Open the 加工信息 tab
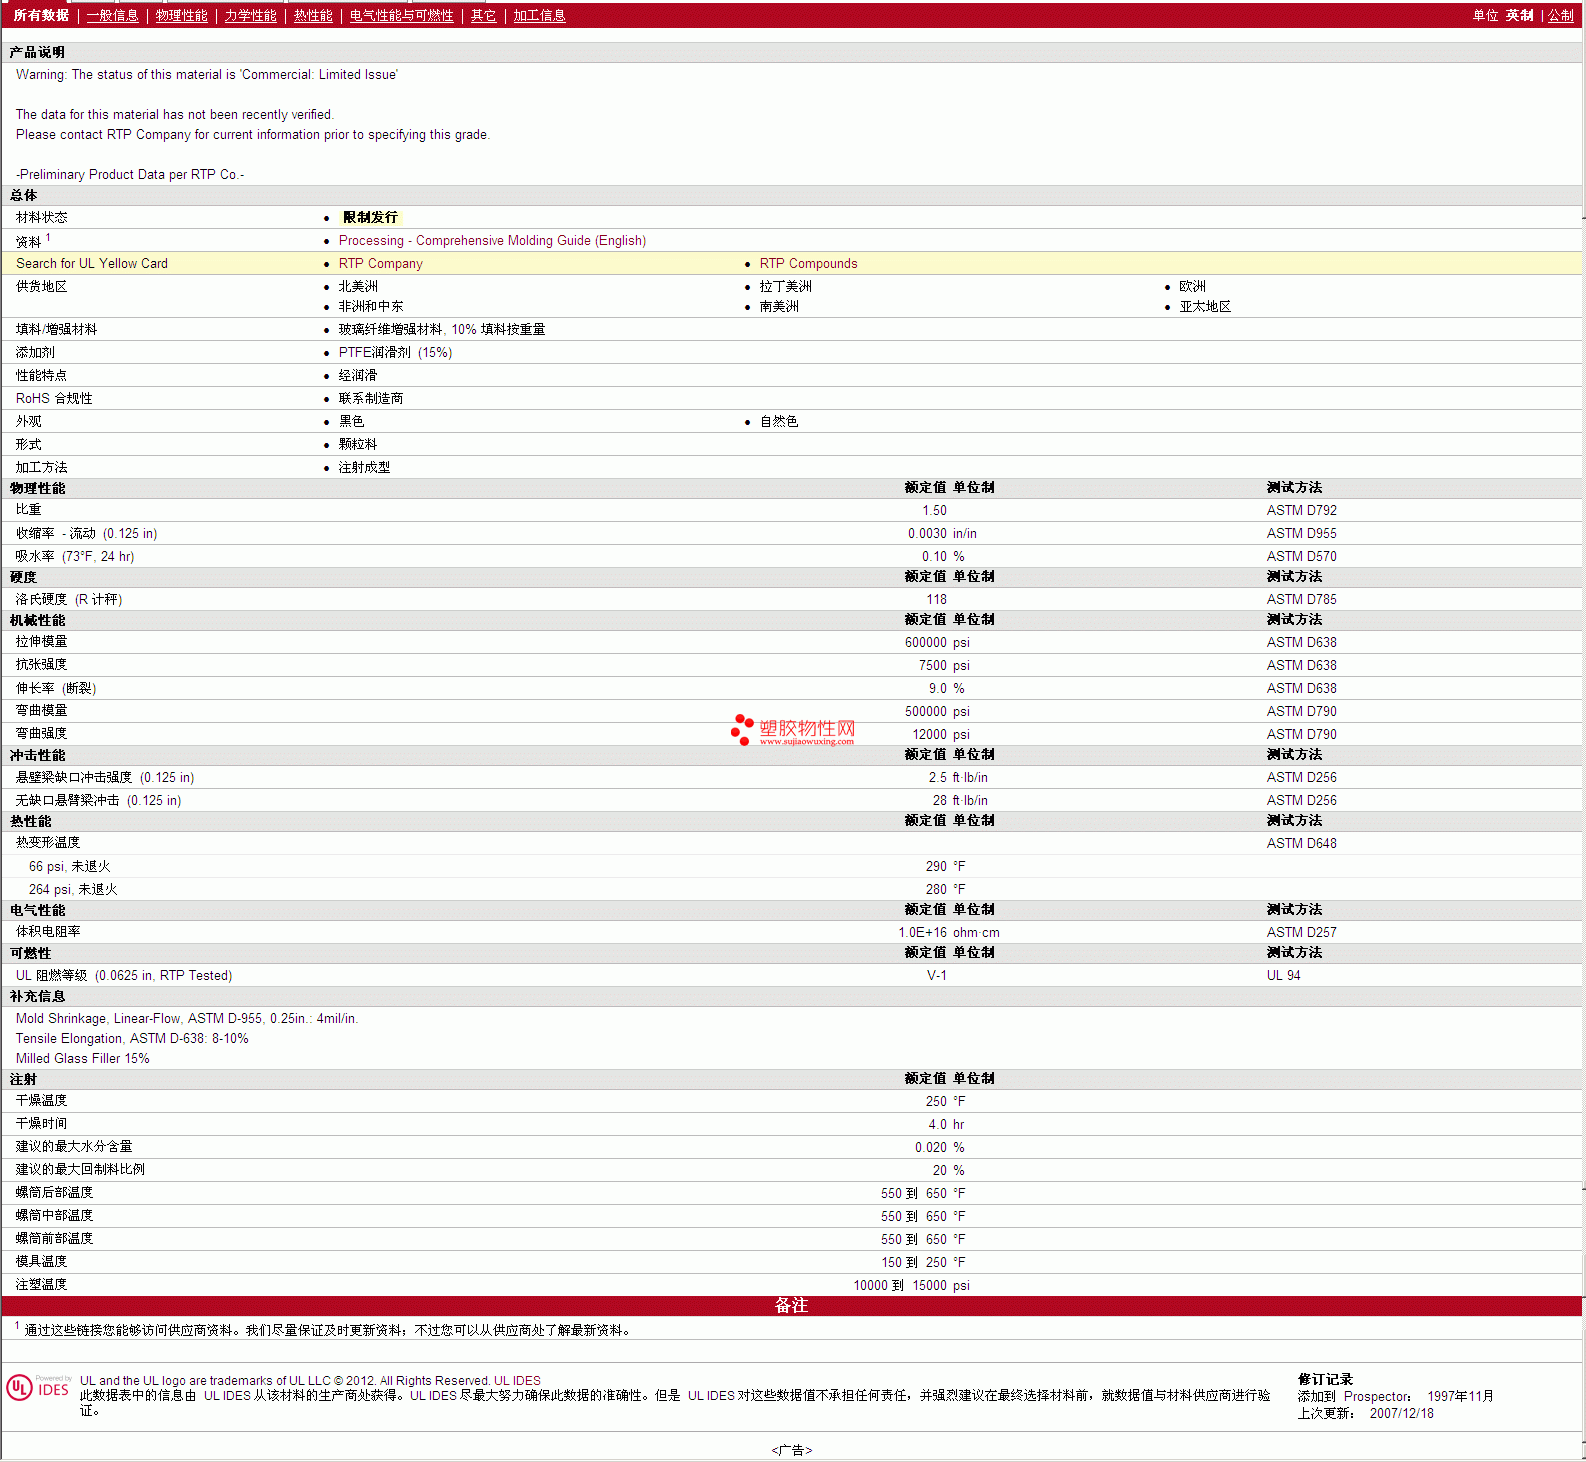 pos(539,15)
